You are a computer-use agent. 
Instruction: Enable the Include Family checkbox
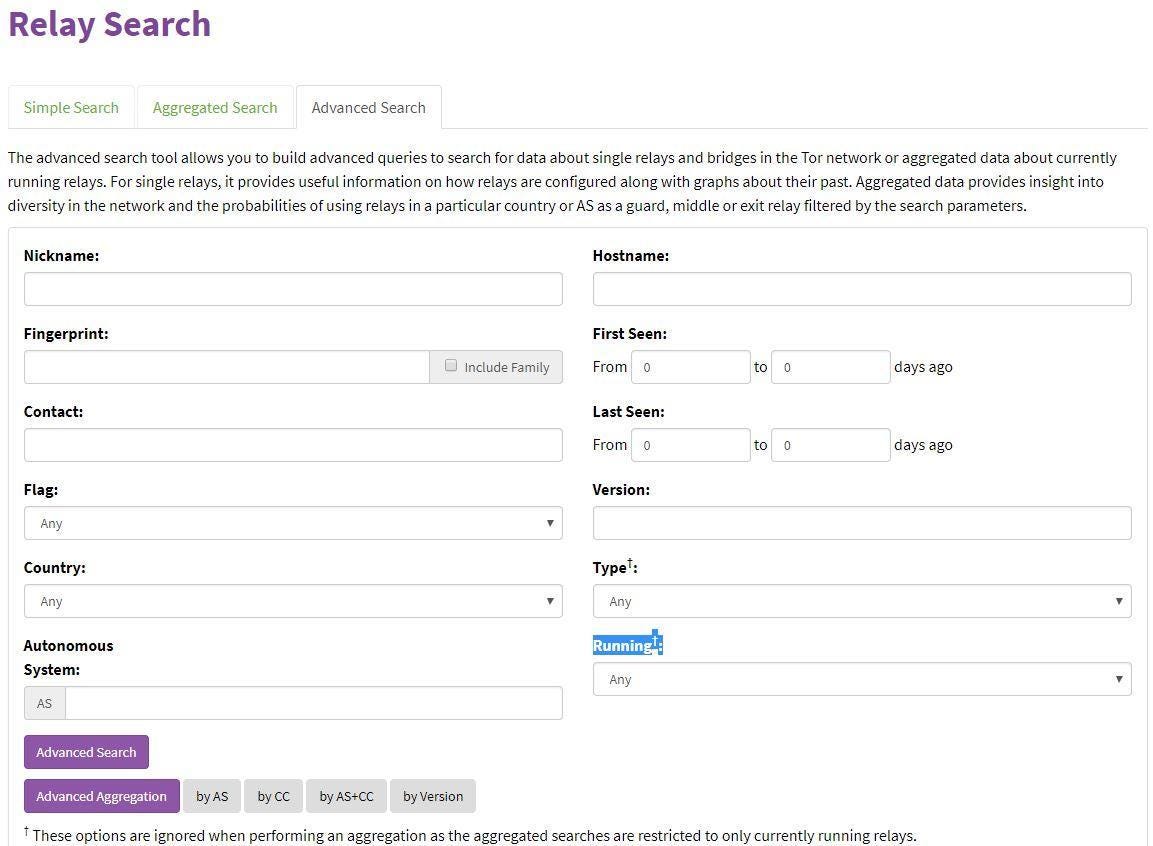(x=451, y=366)
